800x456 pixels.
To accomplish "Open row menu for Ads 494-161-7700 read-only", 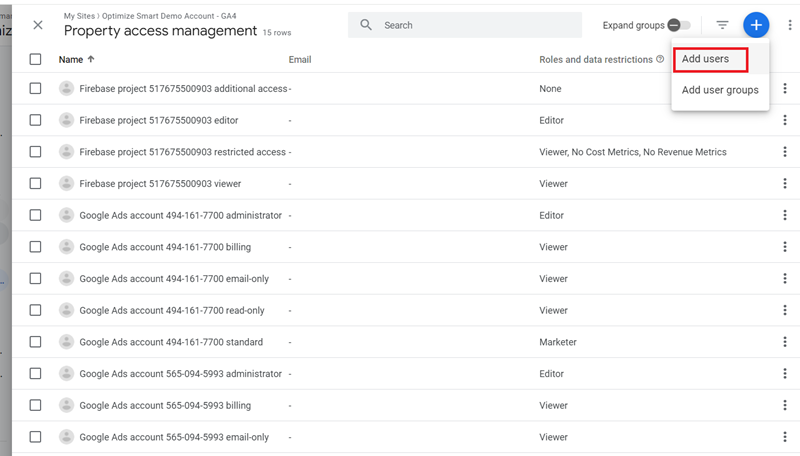I will click(785, 310).
